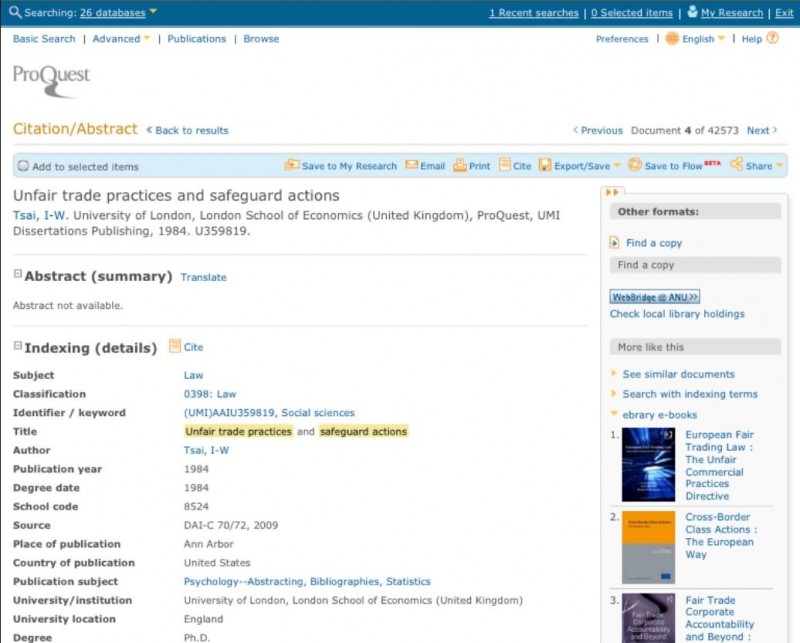The width and height of the screenshot is (800, 643).
Task: Click the Save to My Research folder icon
Action: pyautogui.click(x=292, y=165)
